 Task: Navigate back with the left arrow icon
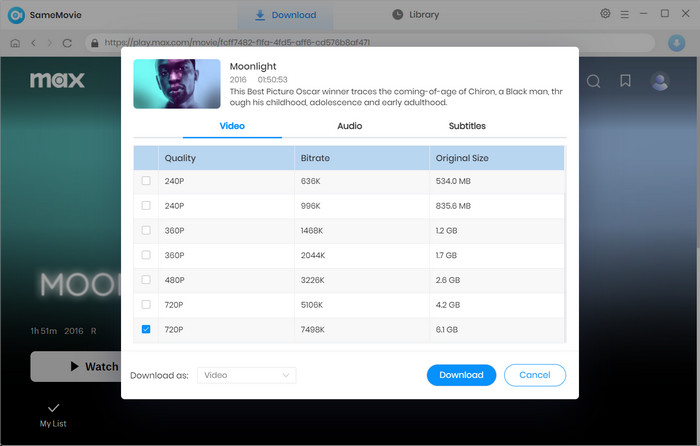[x=33, y=43]
